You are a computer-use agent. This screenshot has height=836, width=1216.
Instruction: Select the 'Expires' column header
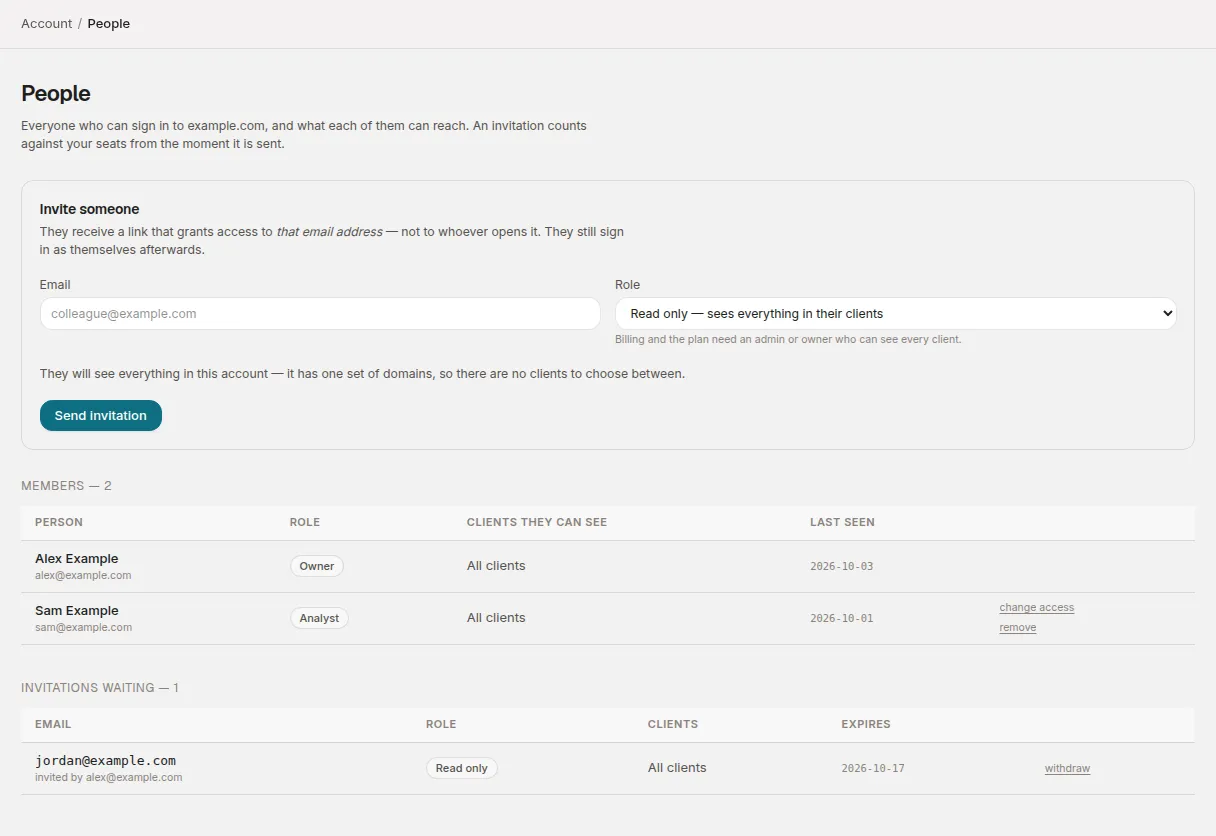point(866,724)
